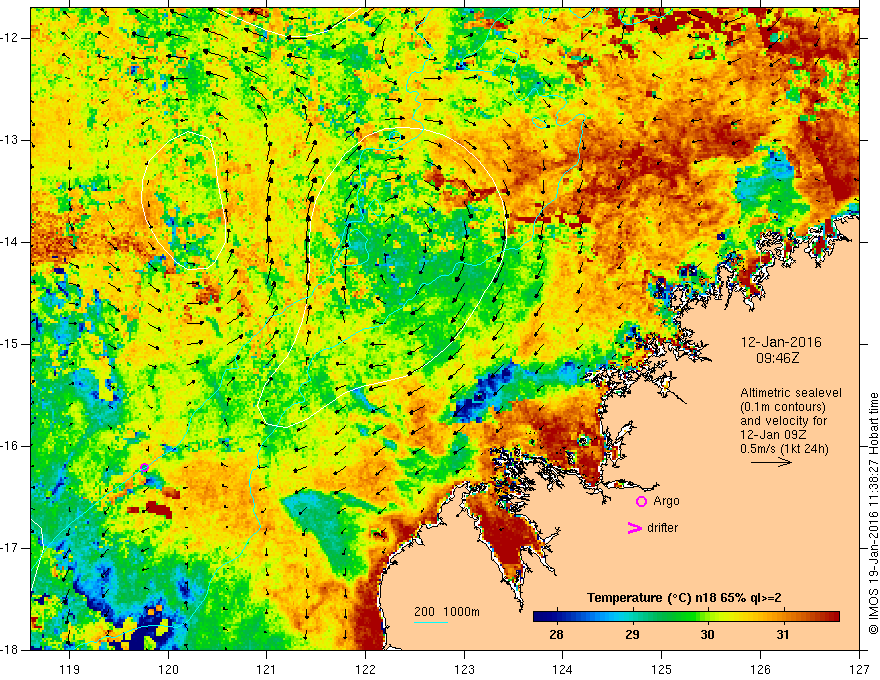Click the cyan isobath legend line

coord(430,623)
